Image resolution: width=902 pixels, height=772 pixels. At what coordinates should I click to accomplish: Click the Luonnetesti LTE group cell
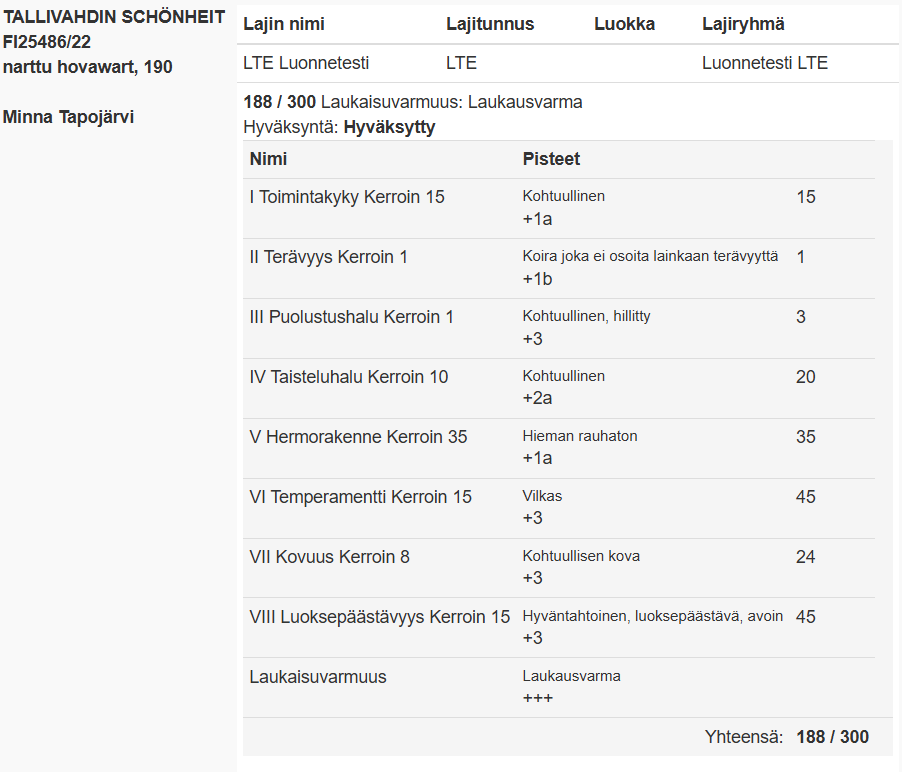[x=765, y=63]
